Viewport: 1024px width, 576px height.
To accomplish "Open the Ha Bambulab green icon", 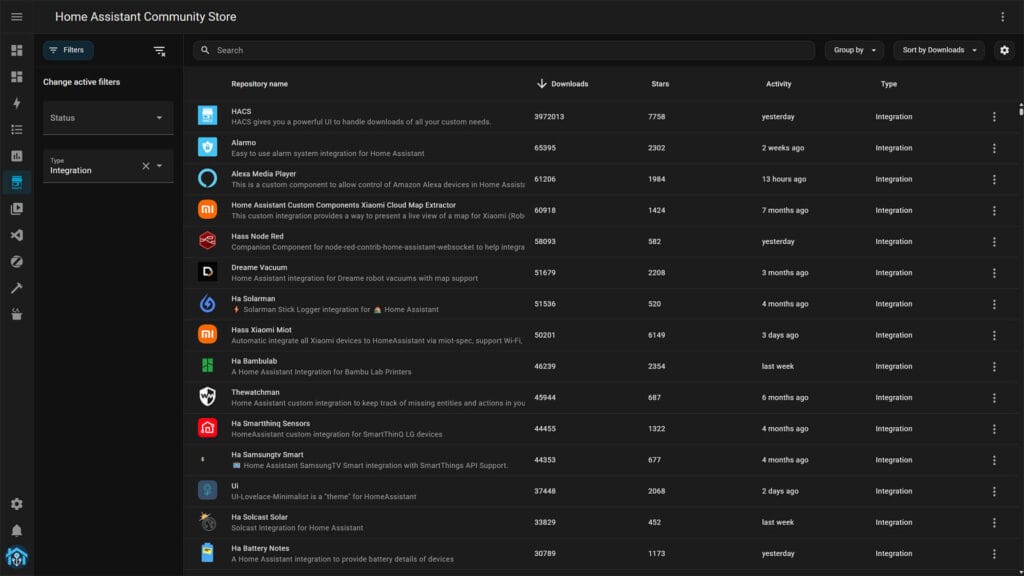I will click(x=207, y=366).
